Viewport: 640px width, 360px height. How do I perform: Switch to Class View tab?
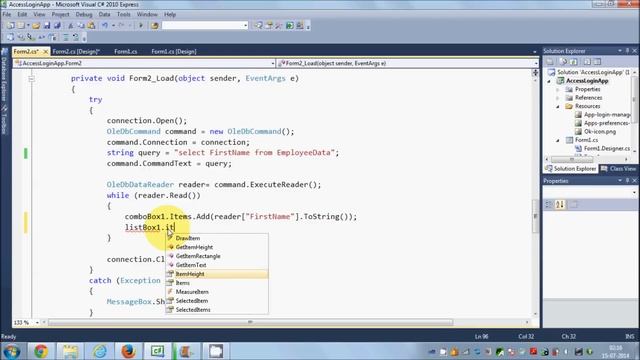619,169
